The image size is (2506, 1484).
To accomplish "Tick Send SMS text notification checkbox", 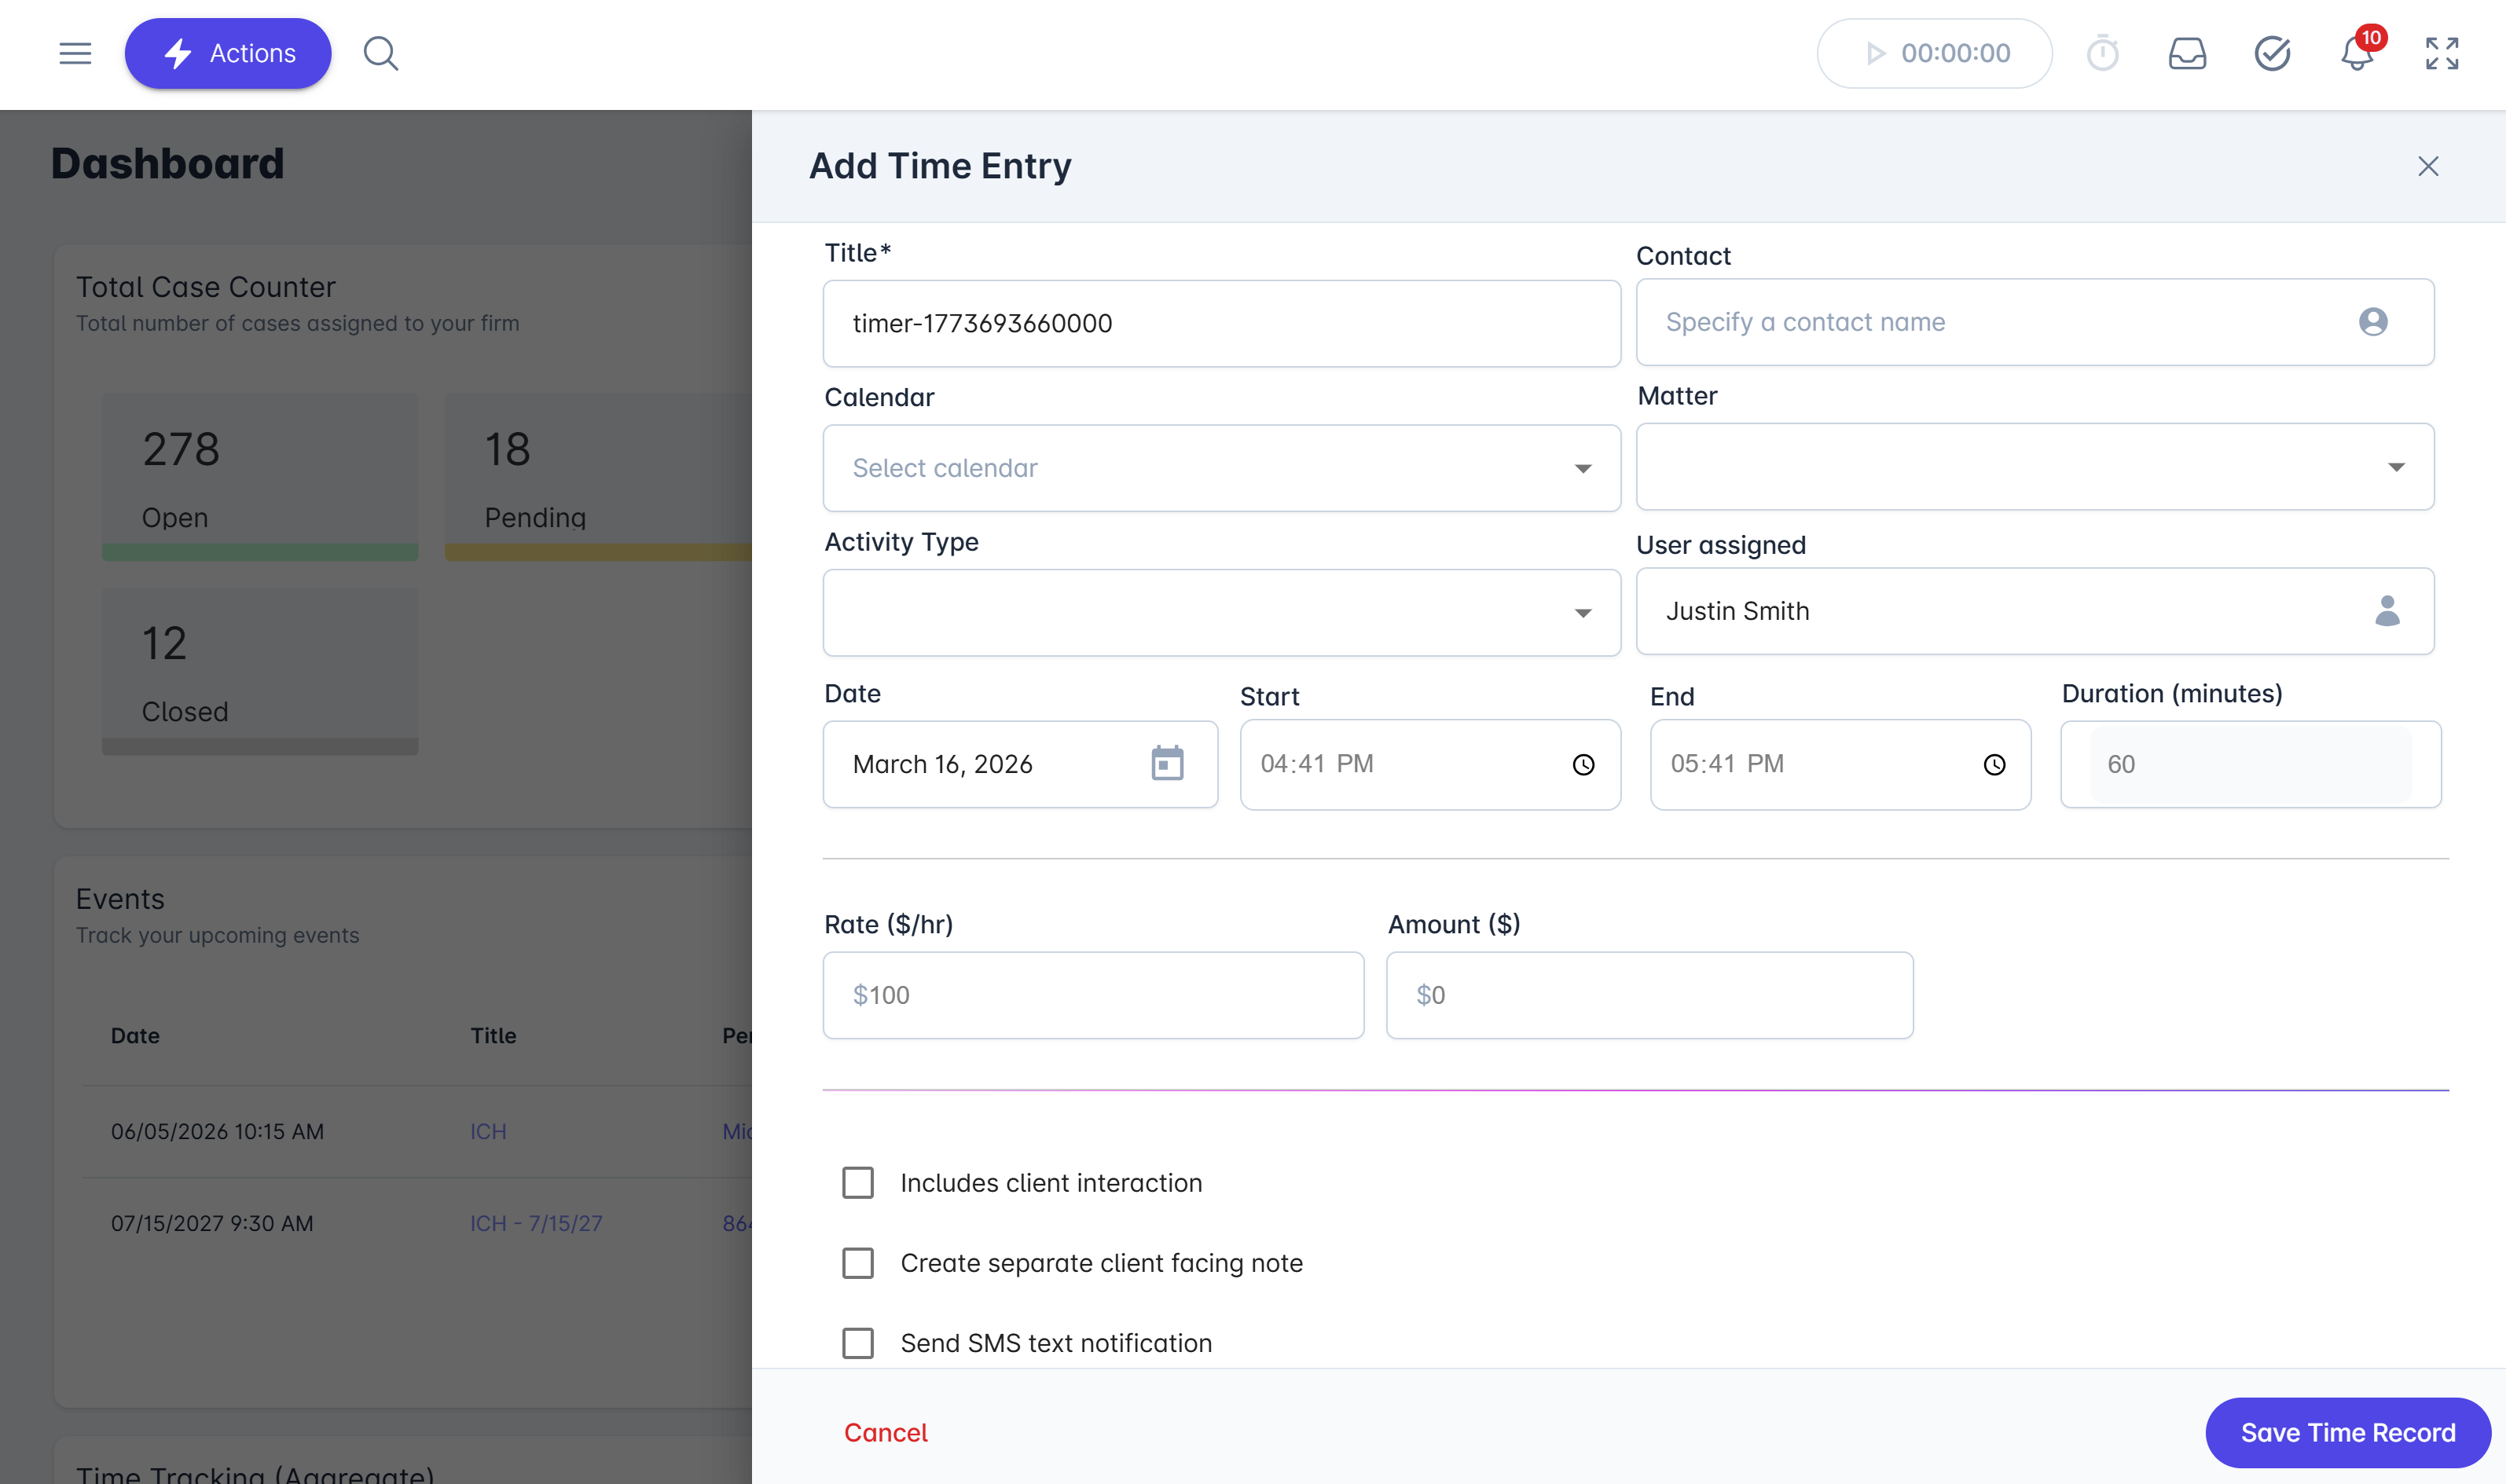I will tap(857, 1343).
